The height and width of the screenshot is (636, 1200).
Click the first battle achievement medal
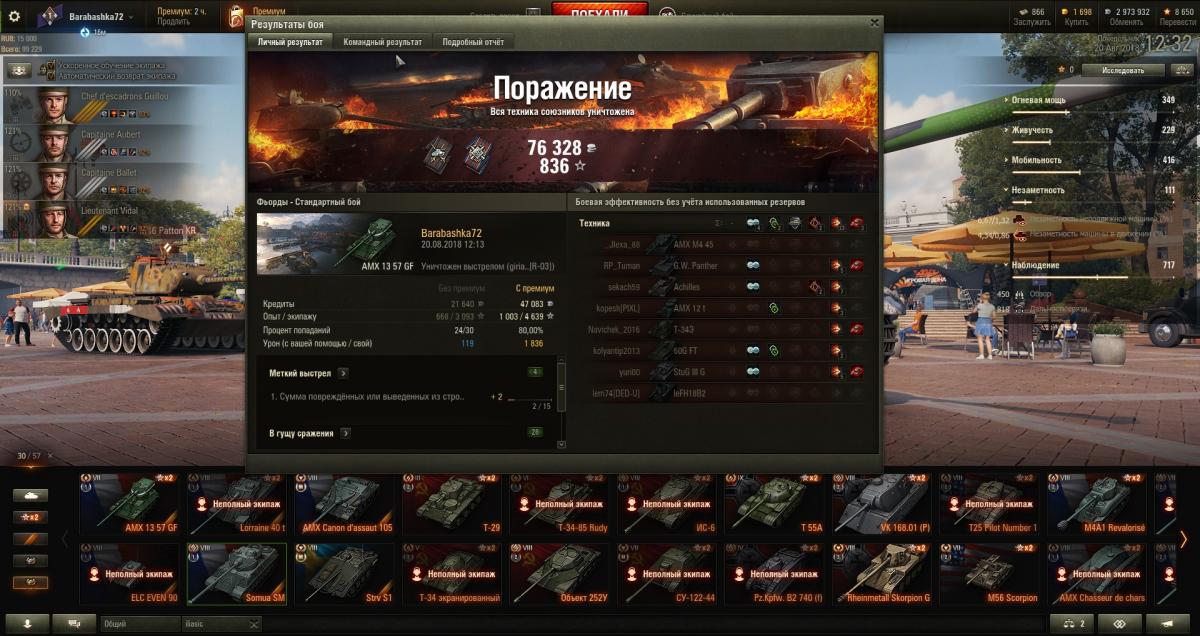coord(437,153)
